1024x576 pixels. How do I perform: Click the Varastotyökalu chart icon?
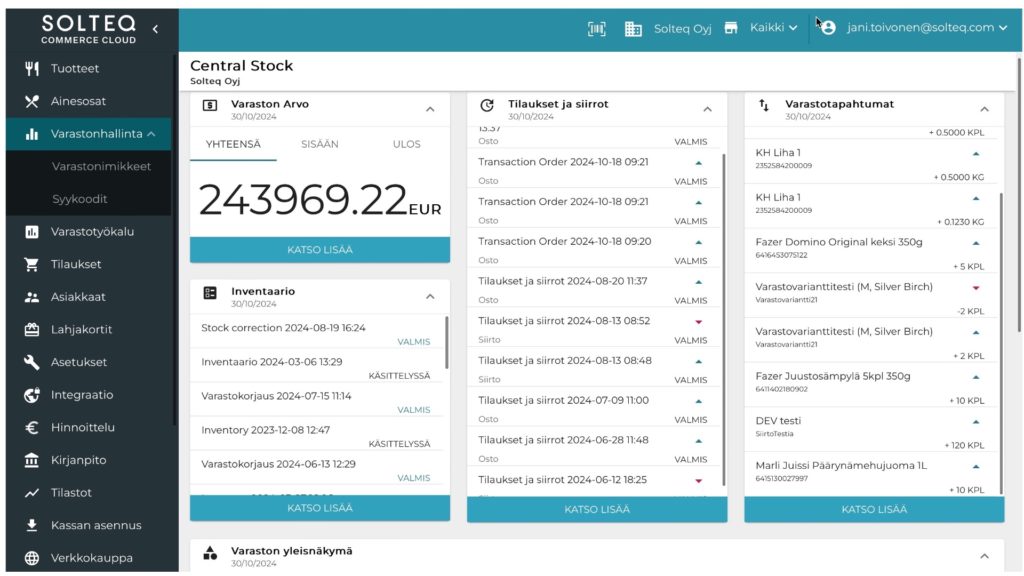point(31,232)
